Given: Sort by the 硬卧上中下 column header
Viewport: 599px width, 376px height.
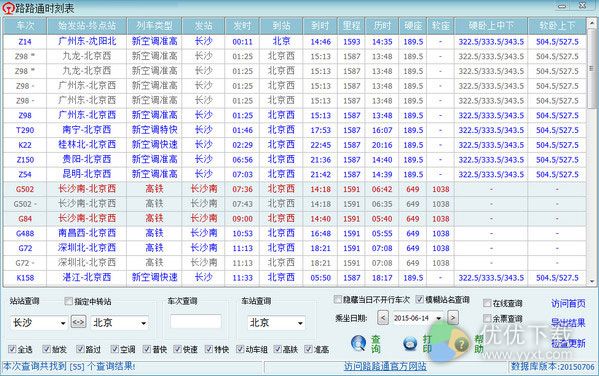Looking at the screenshot, I should [491, 26].
